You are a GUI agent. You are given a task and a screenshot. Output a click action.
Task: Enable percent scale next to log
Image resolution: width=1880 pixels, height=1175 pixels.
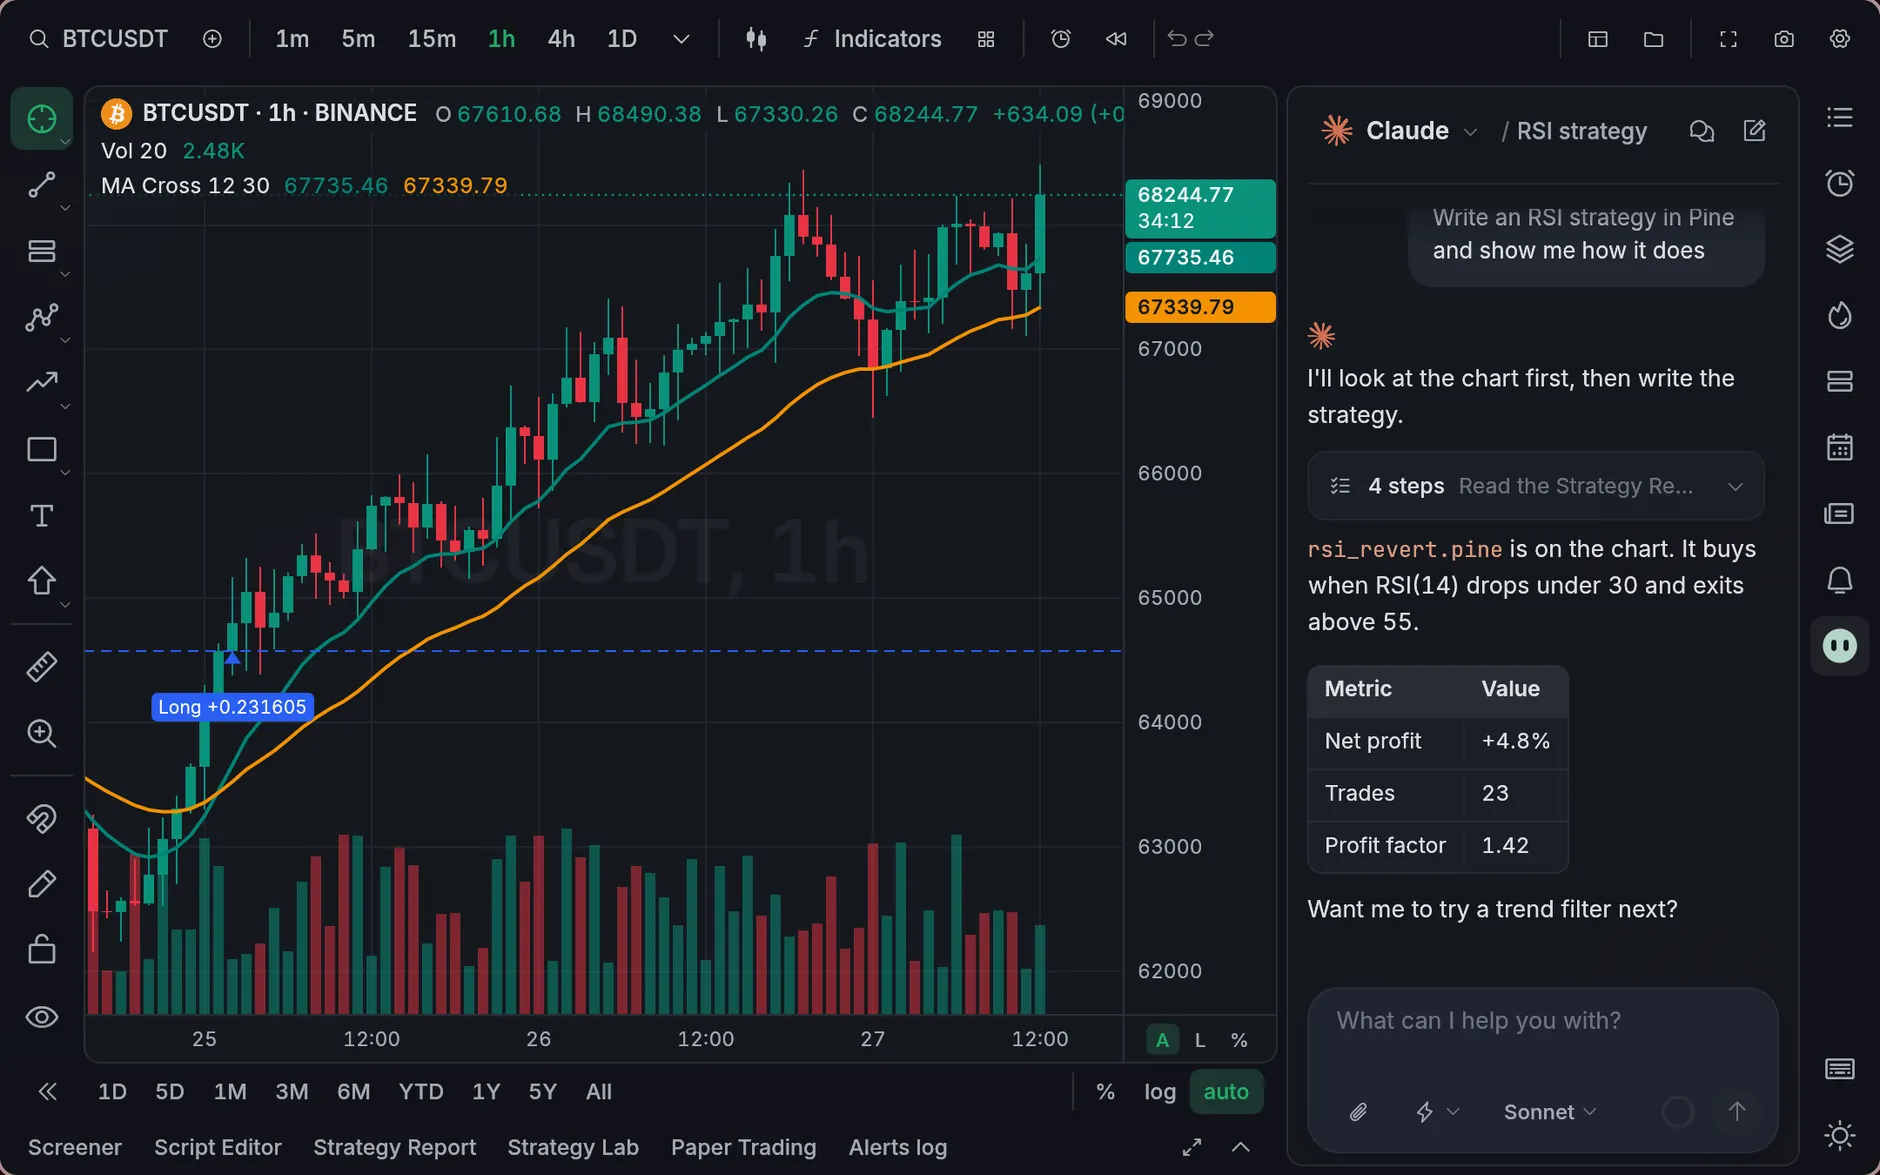click(1105, 1092)
